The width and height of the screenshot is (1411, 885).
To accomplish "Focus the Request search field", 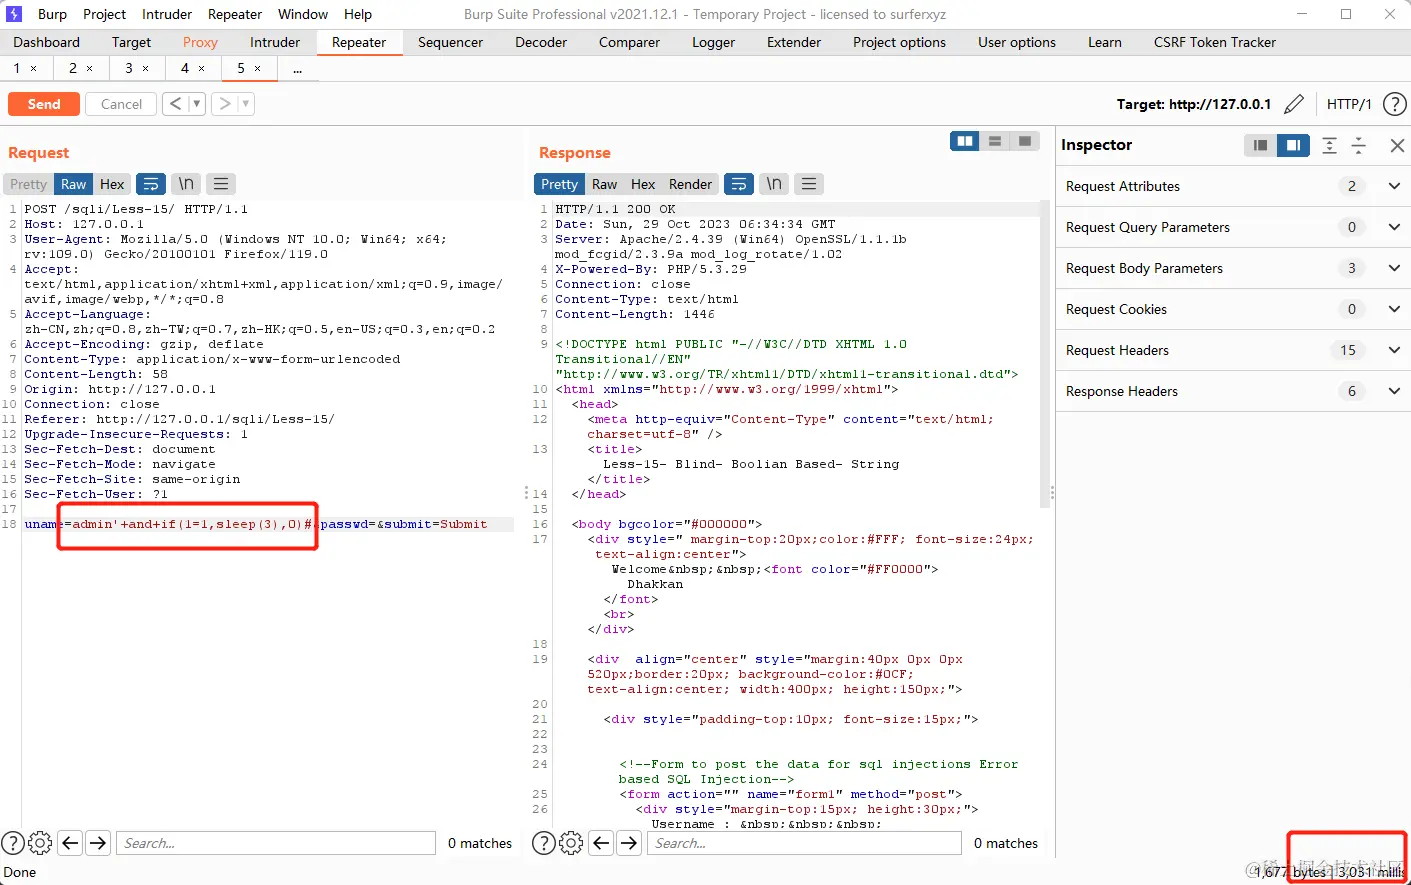I will click(x=276, y=843).
